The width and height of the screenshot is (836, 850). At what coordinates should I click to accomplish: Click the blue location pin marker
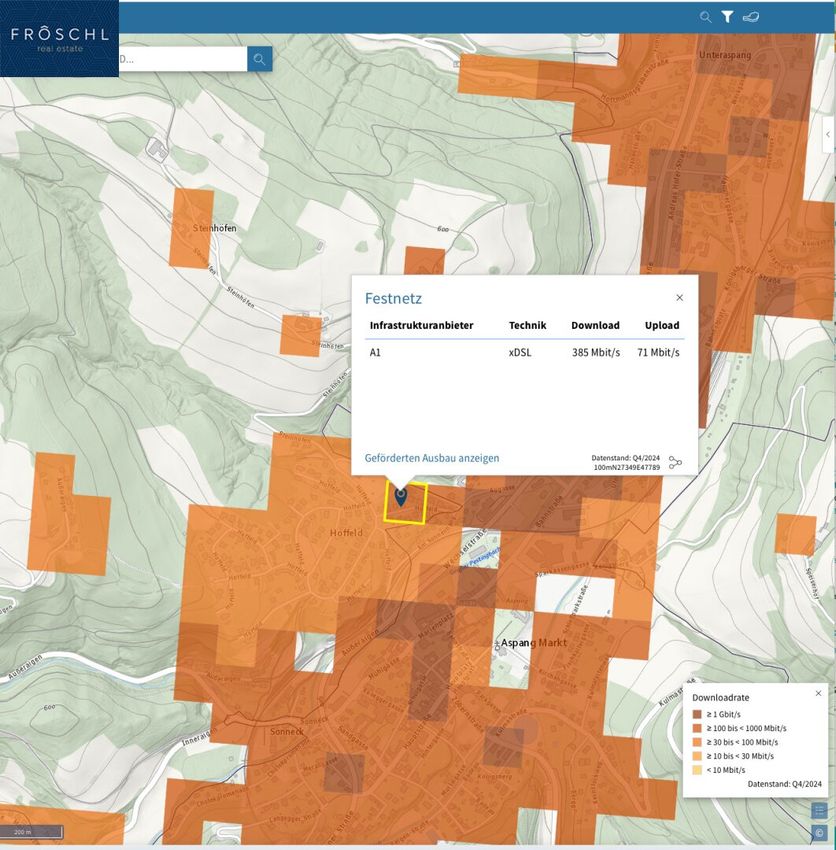coord(401,496)
